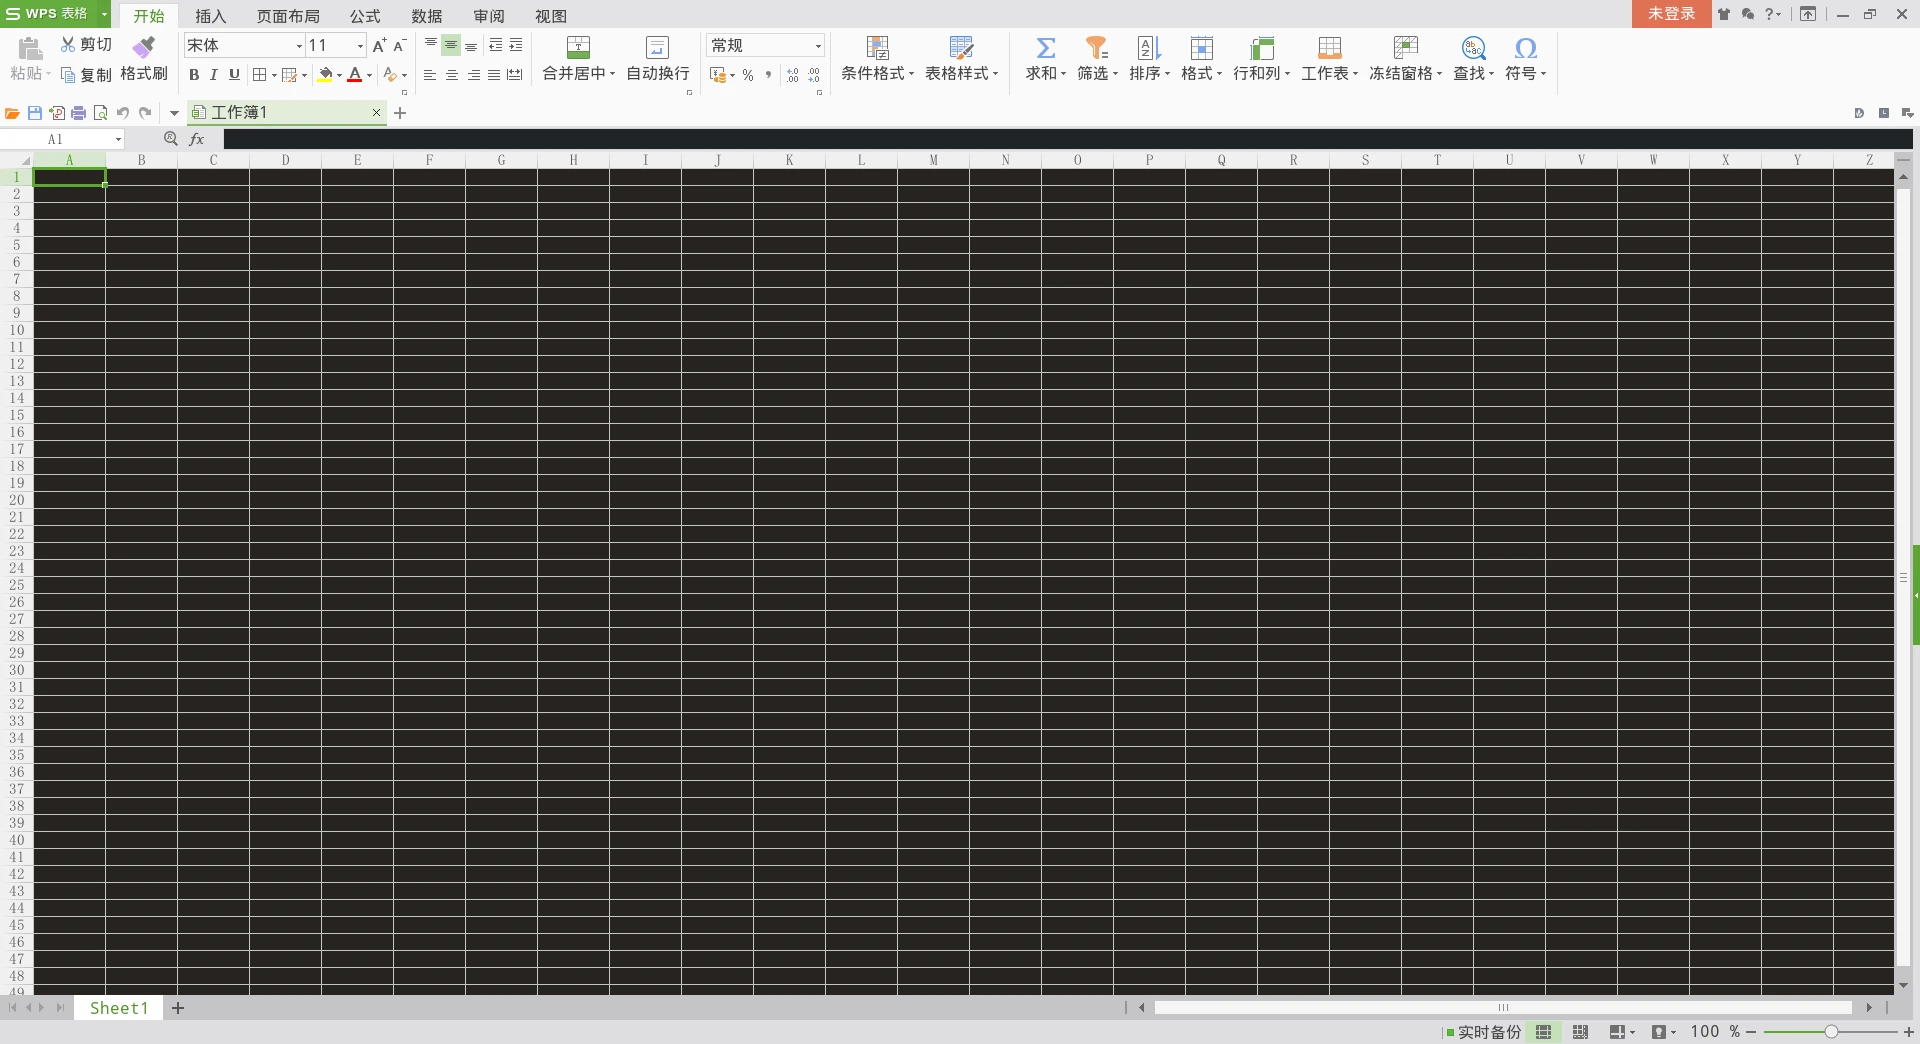
Task: Open the Freeze Panes (冻结窗格) icon
Action: 1405,47
